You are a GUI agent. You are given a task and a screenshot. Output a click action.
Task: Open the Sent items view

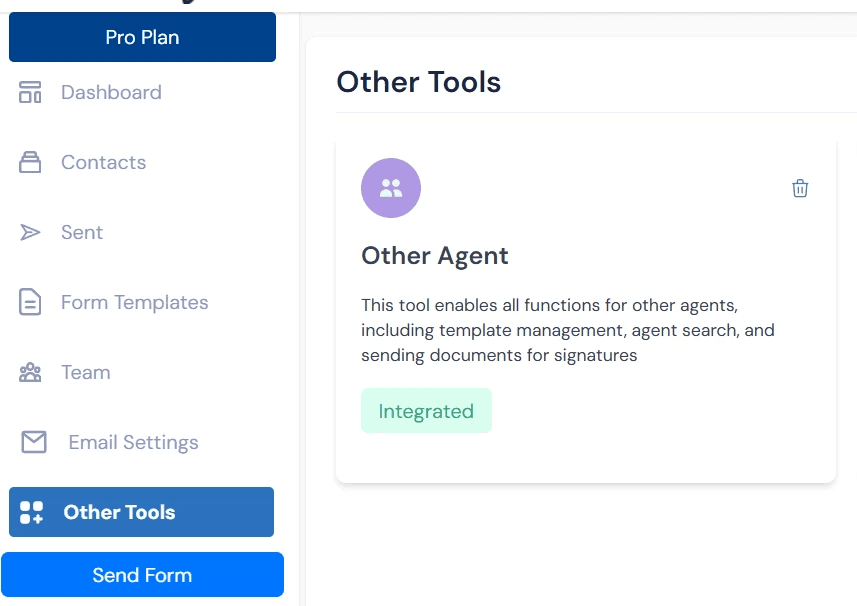82,232
